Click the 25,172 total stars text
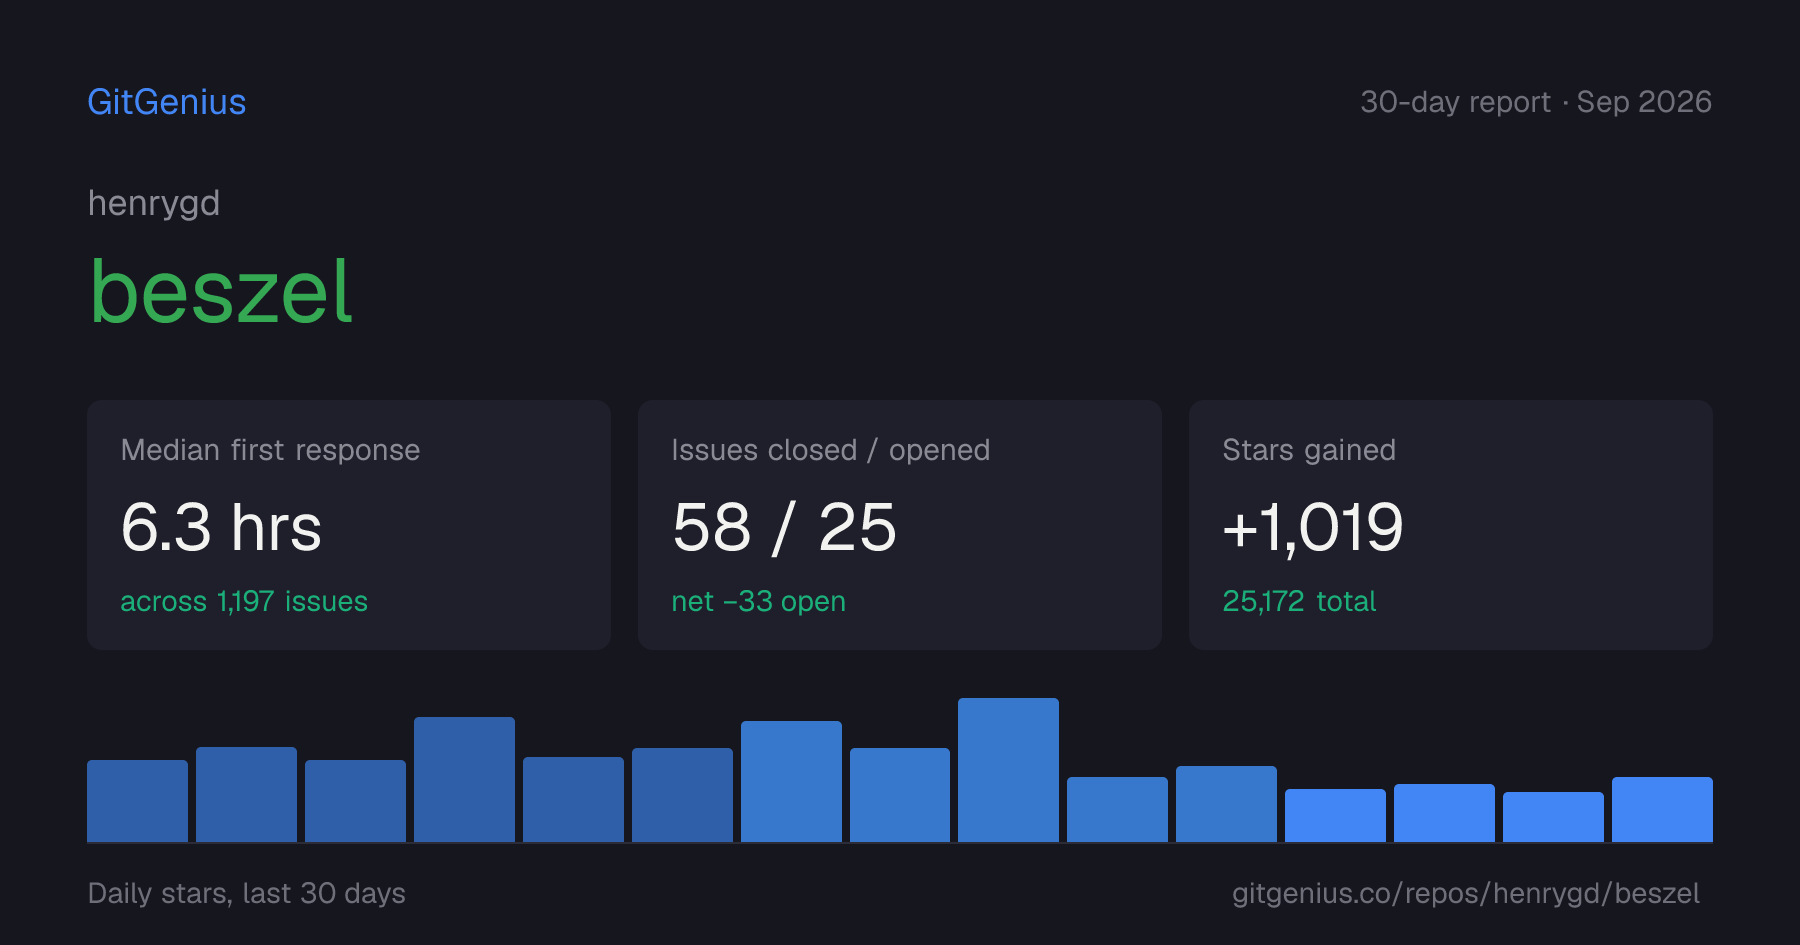The width and height of the screenshot is (1800, 945). click(x=1299, y=601)
